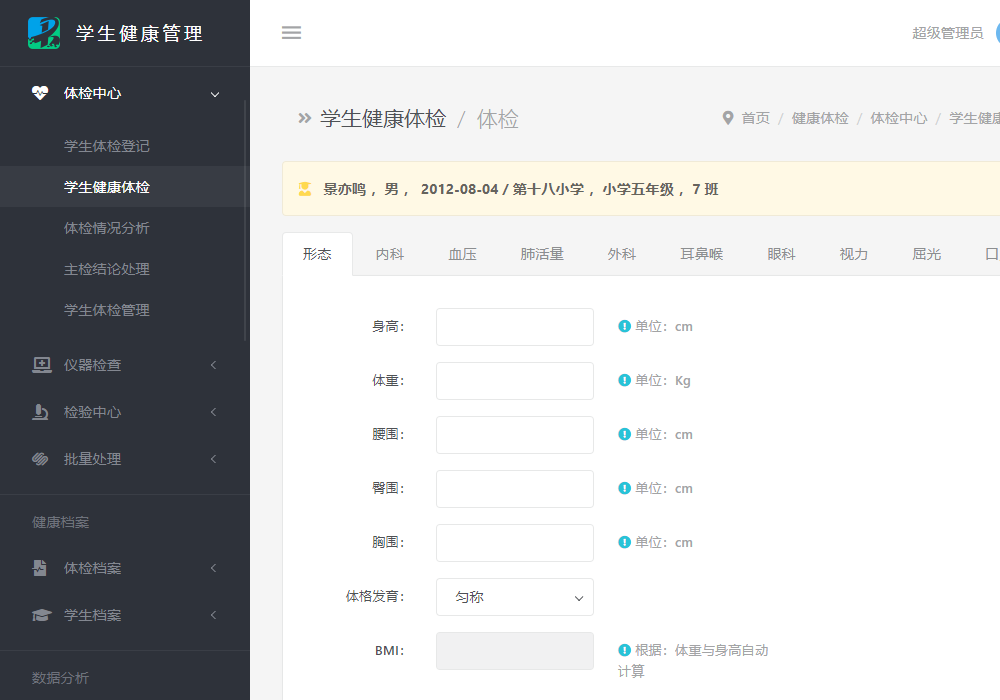This screenshot has width=1000, height=700.
Task: Click the app logo next to 学生健康管理
Action: click(x=44, y=33)
